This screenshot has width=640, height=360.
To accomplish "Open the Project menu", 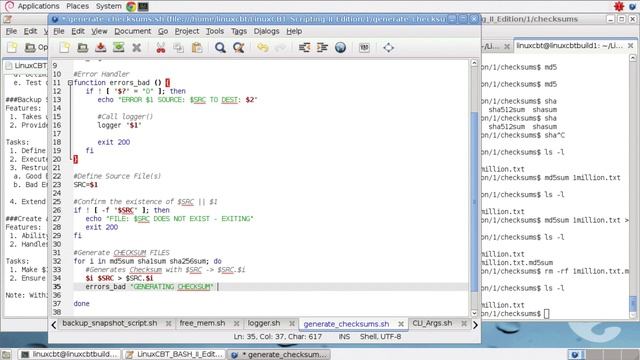I will click(x=187, y=31).
